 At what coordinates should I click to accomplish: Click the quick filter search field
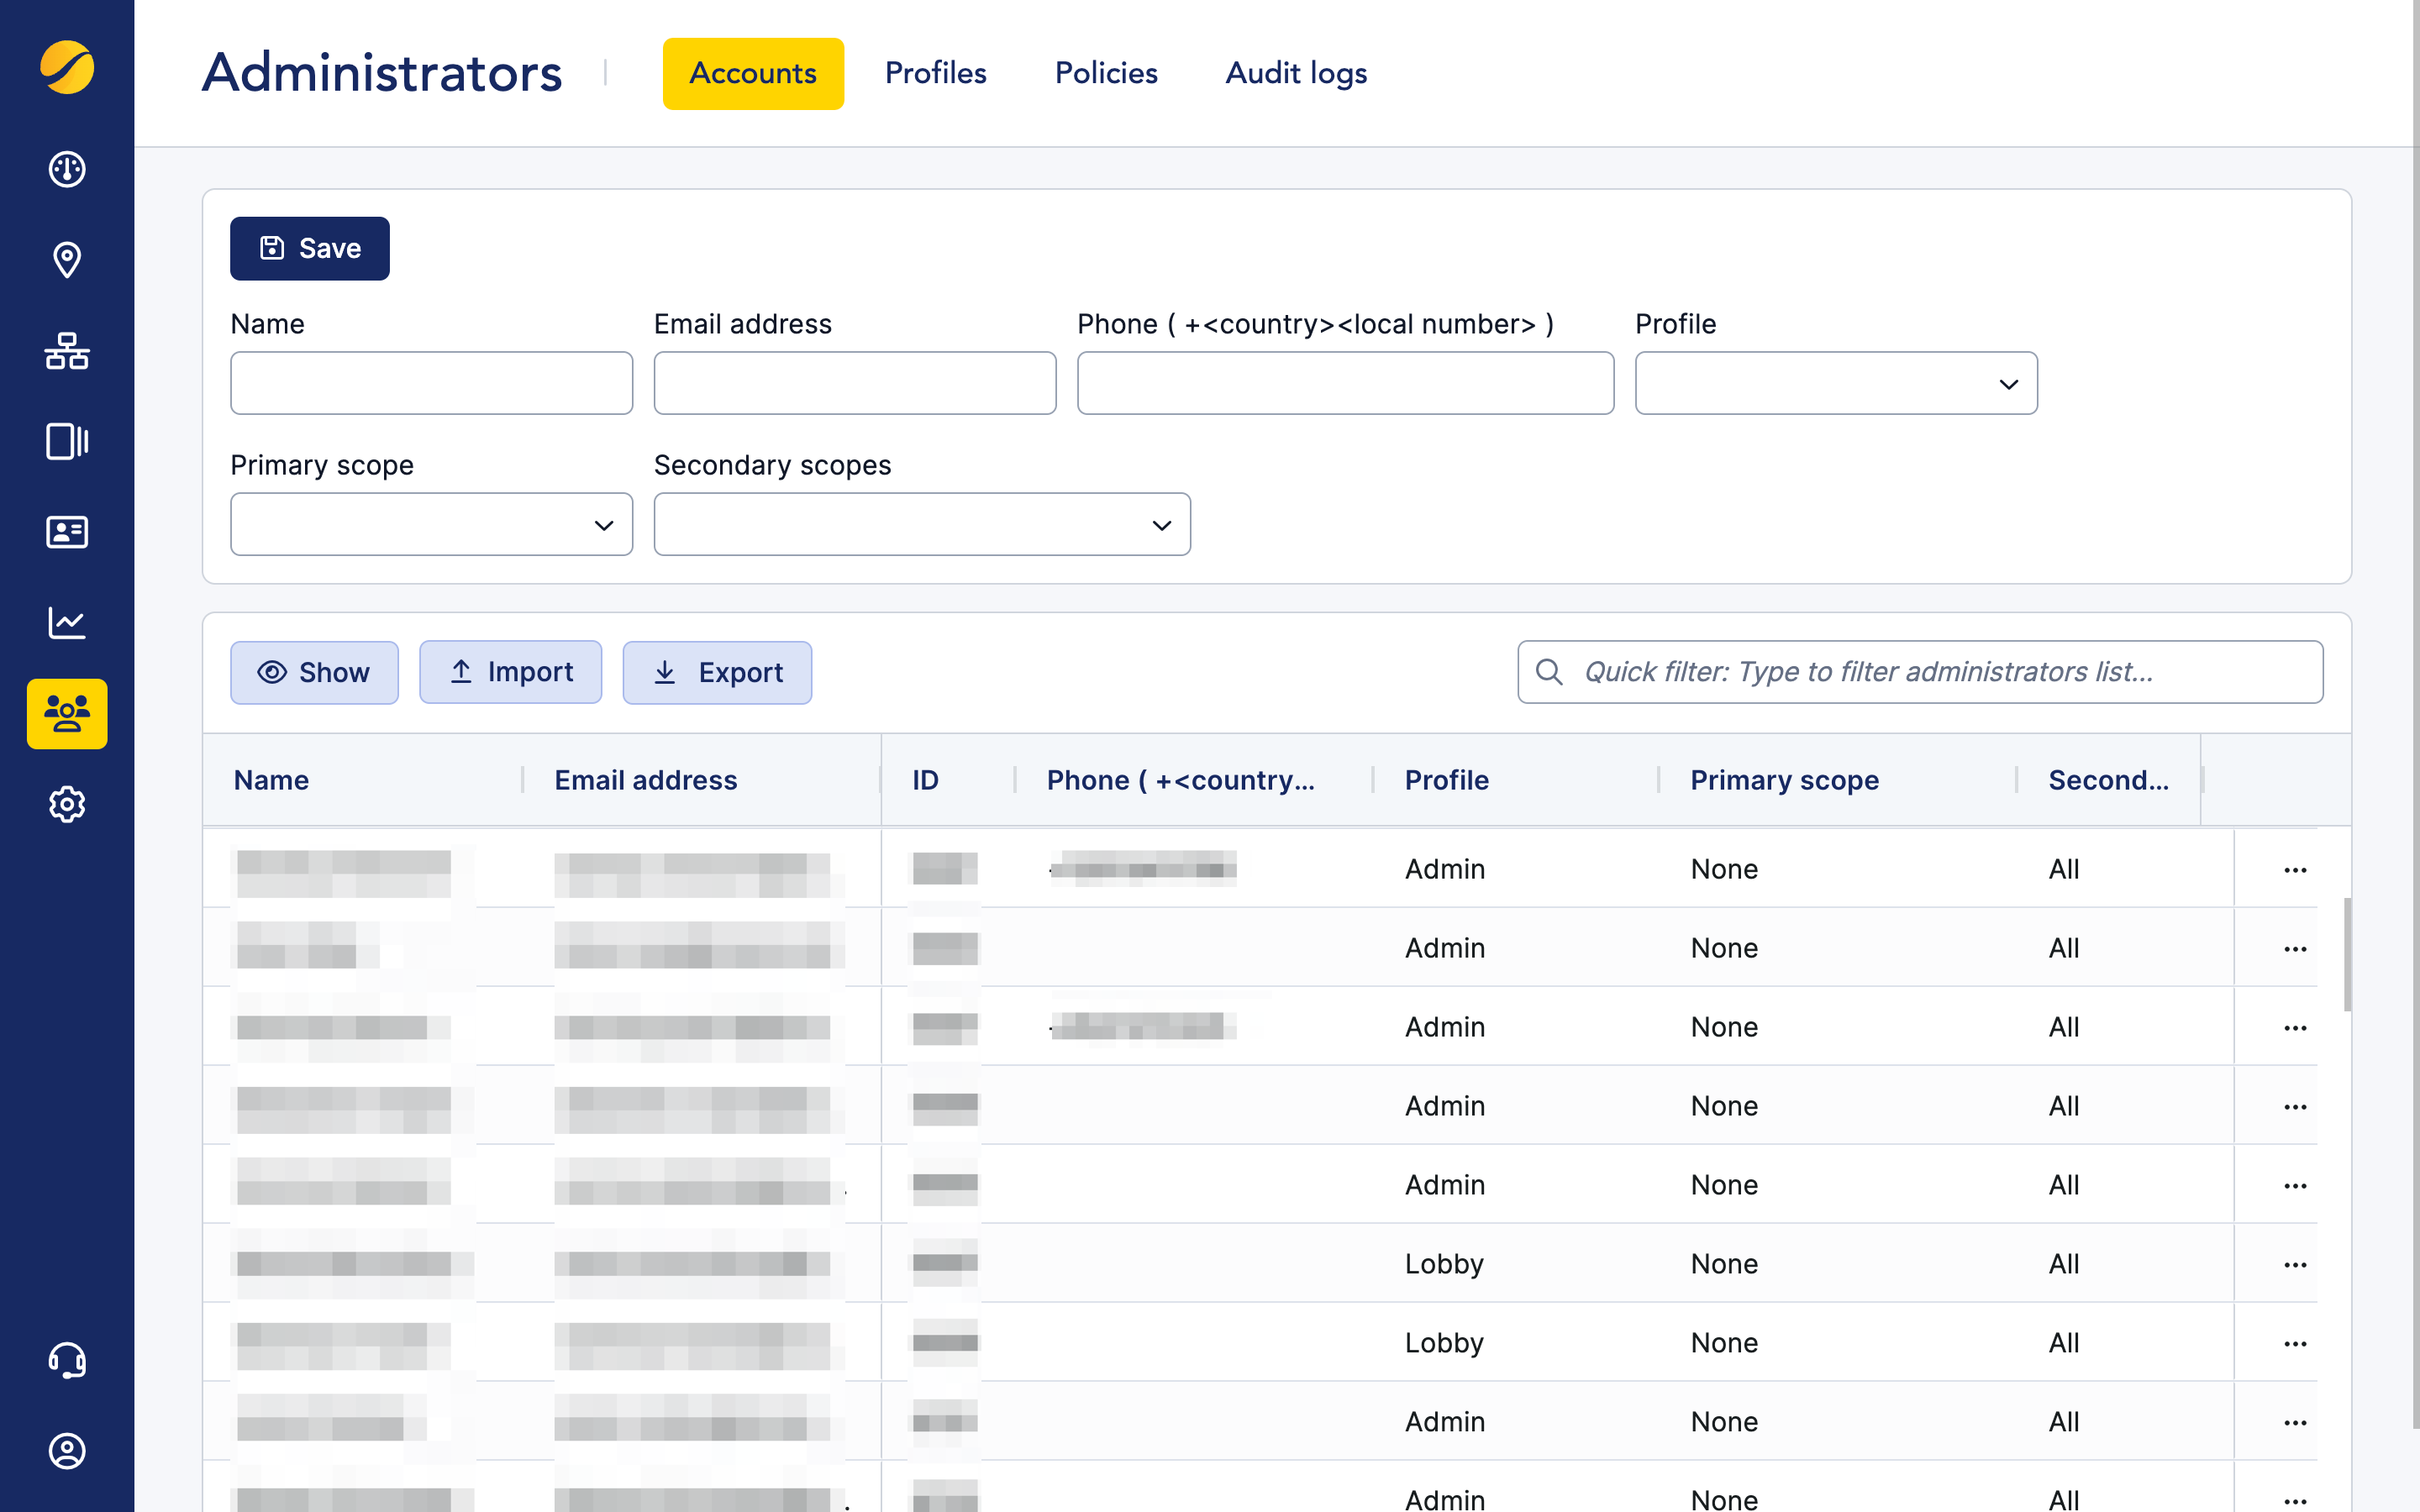click(x=1920, y=671)
